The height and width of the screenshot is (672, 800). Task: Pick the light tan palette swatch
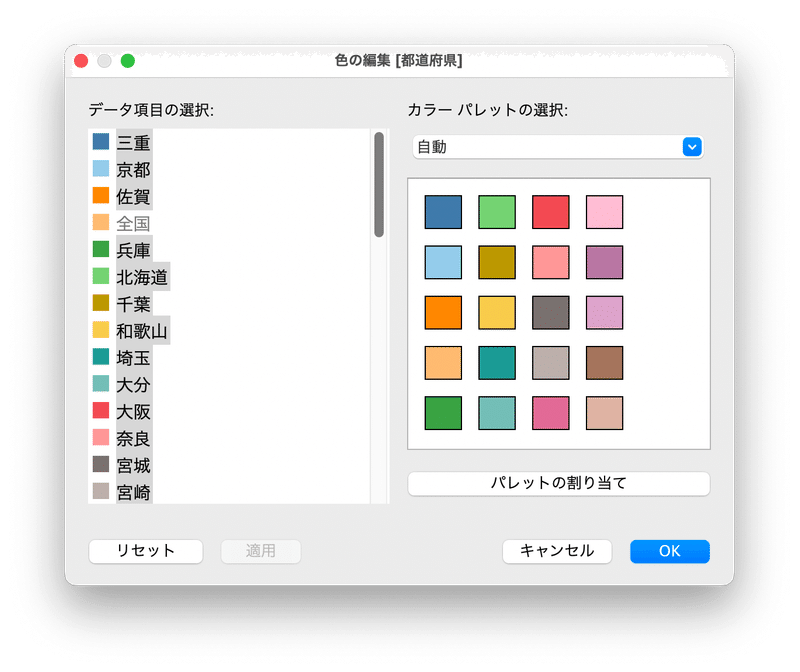605,413
